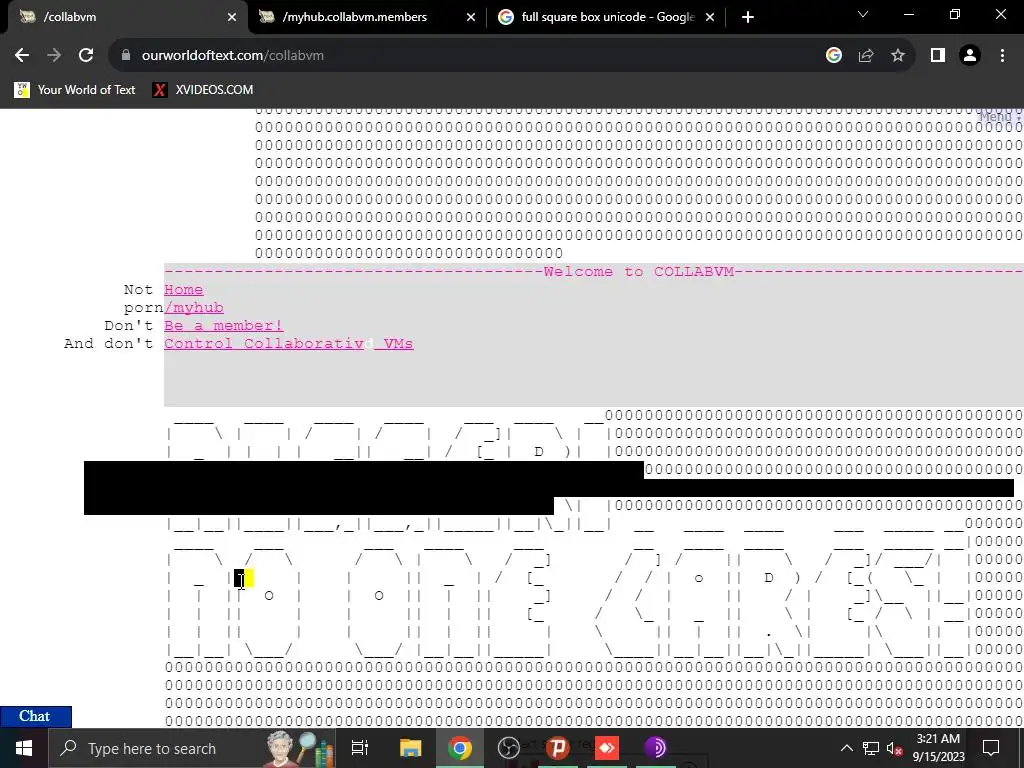Click the Google icon in address bar
Viewport: 1024px width, 768px height.
(834, 56)
